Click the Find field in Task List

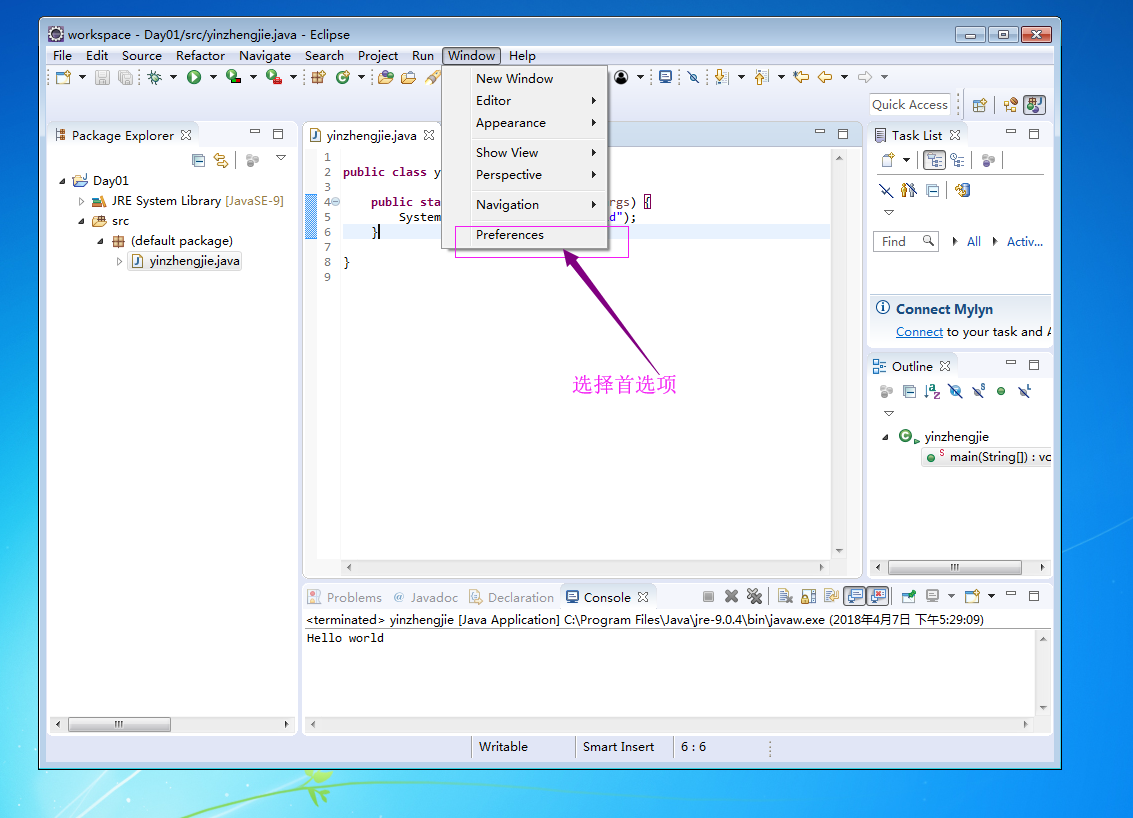(x=906, y=242)
